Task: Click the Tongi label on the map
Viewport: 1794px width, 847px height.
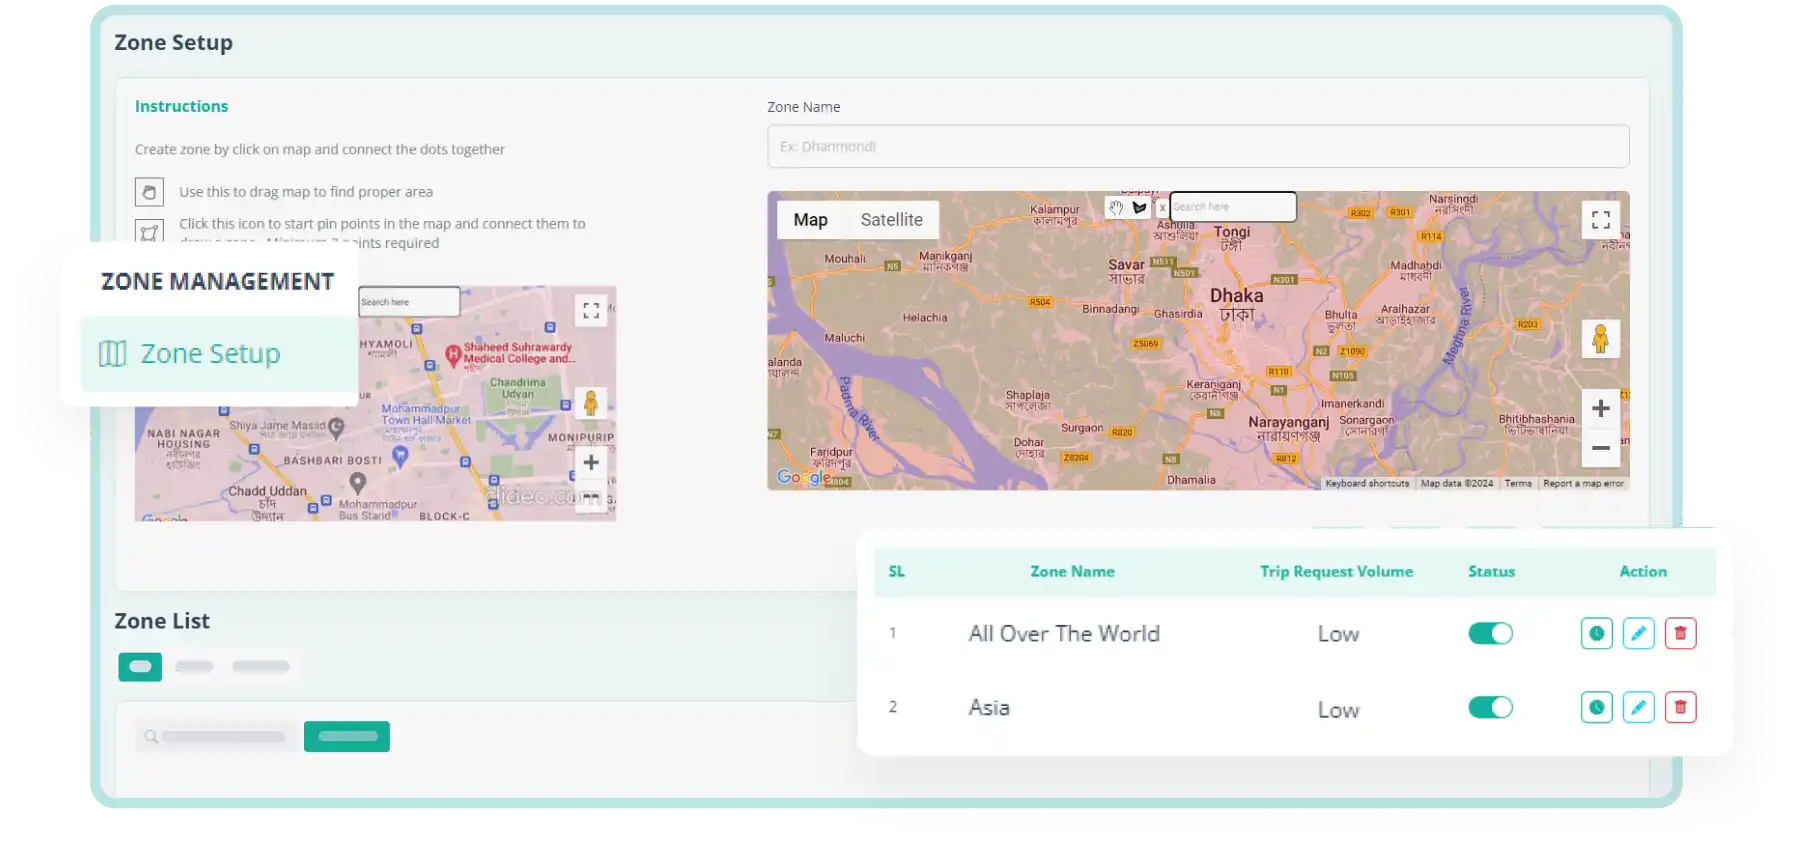Action: (1232, 232)
